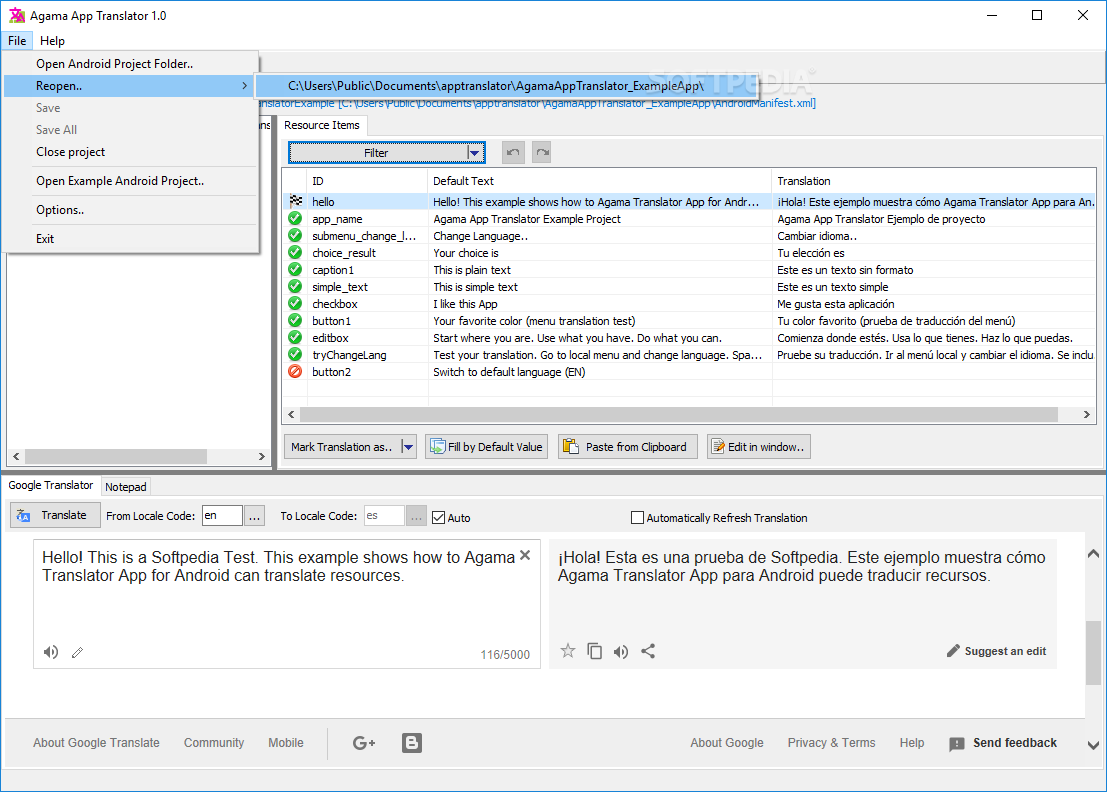The image size is (1107, 792).
Task: Open the Mobile footer link
Action: point(286,743)
